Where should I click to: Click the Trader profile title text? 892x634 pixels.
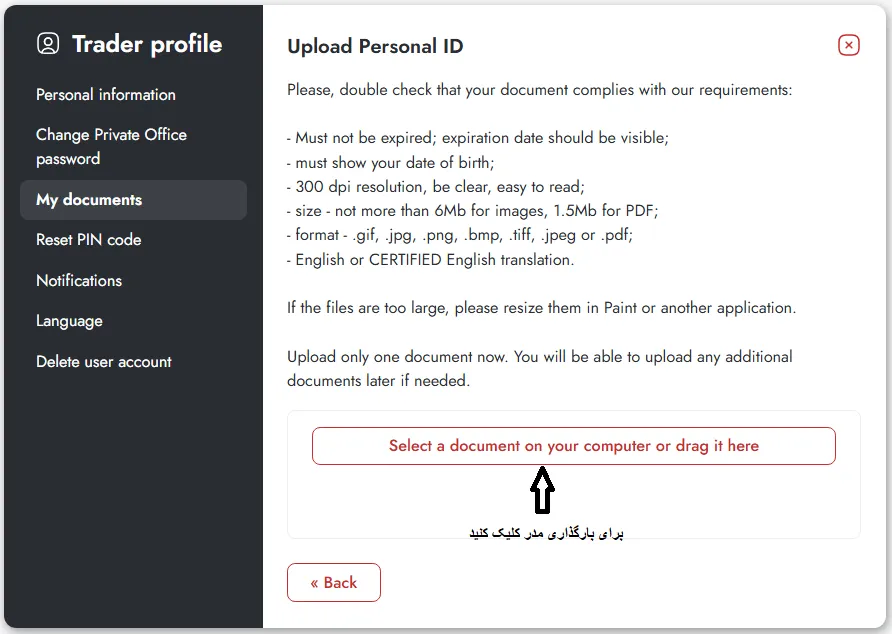(x=147, y=44)
